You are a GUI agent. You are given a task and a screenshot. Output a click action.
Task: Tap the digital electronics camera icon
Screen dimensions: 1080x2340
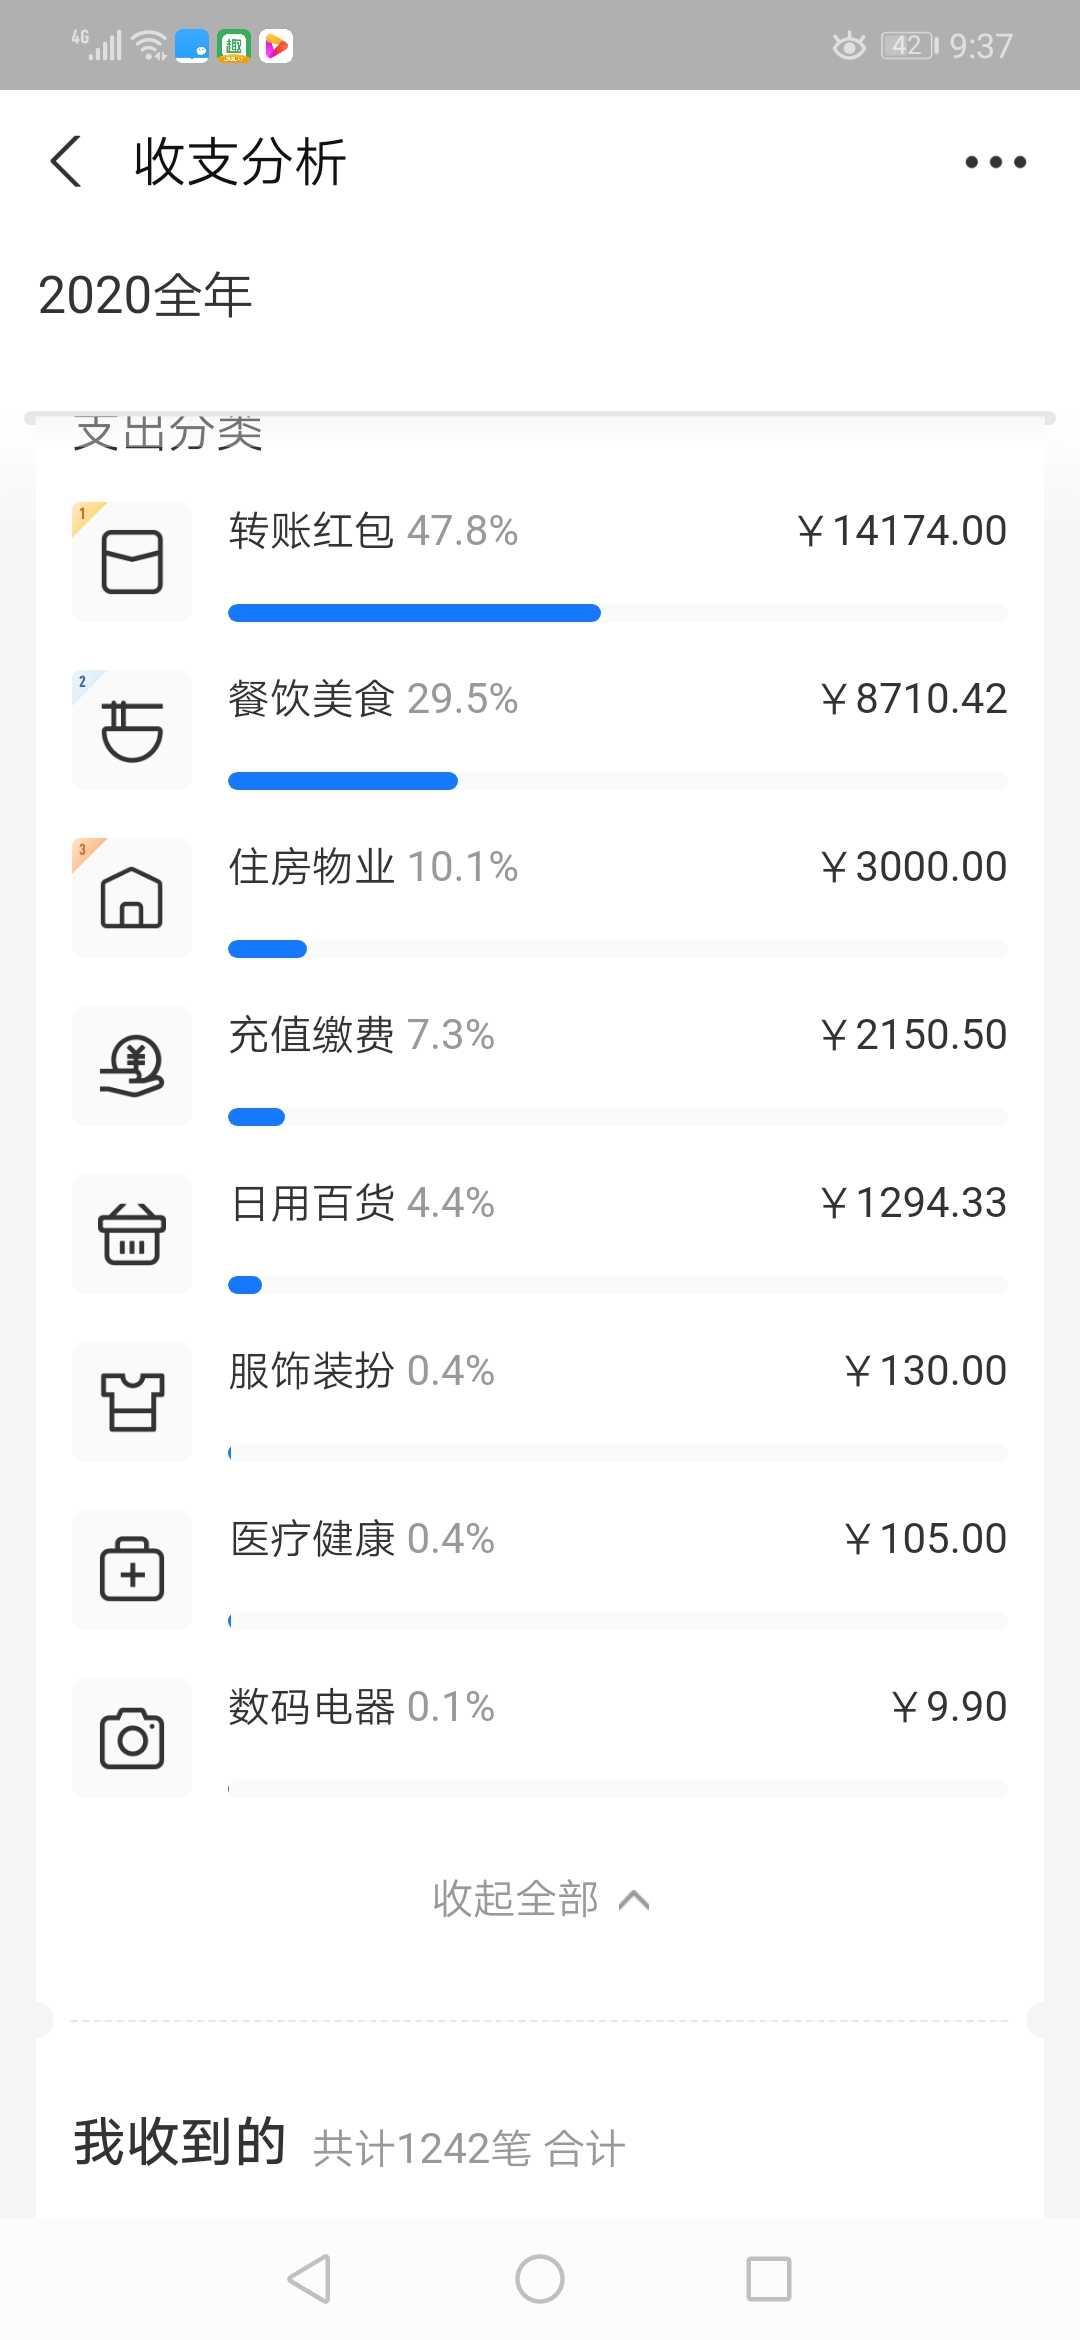132,1738
